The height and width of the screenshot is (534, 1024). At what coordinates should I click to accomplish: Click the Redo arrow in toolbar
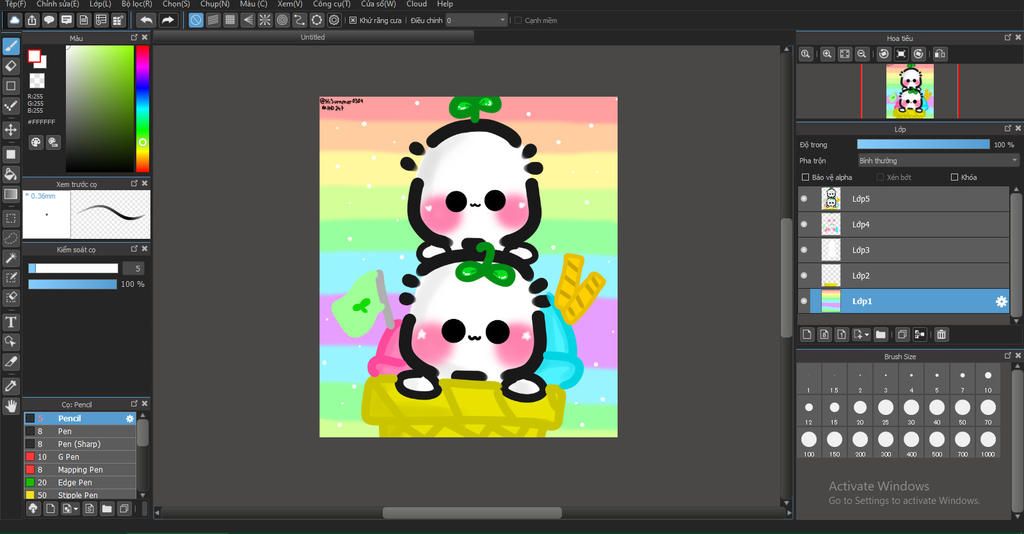[168, 20]
